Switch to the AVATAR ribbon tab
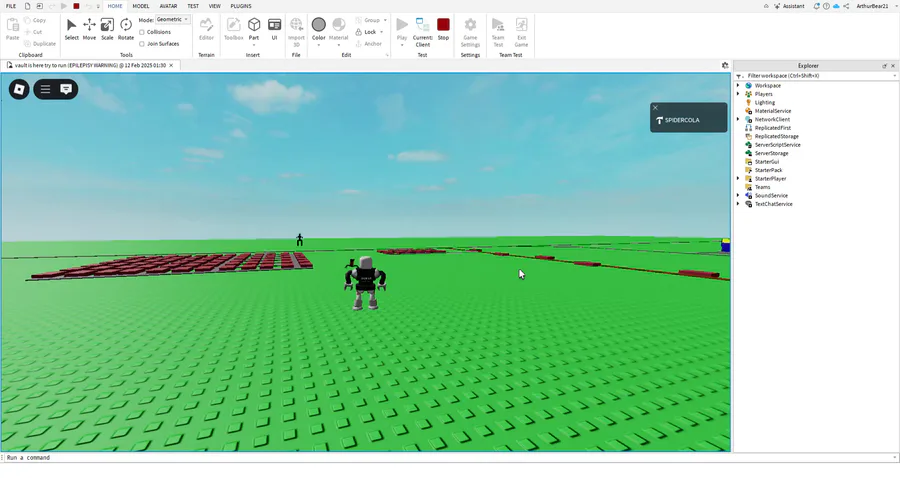The height and width of the screenshot is (478, 900). click(168, 6)
